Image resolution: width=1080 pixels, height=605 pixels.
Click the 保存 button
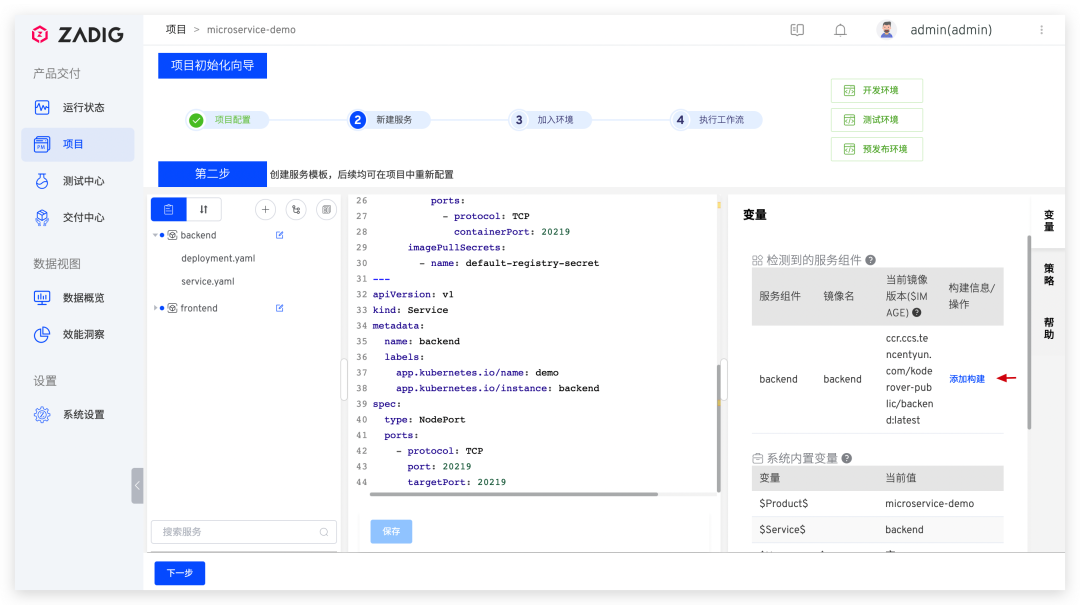click(391, 531)
